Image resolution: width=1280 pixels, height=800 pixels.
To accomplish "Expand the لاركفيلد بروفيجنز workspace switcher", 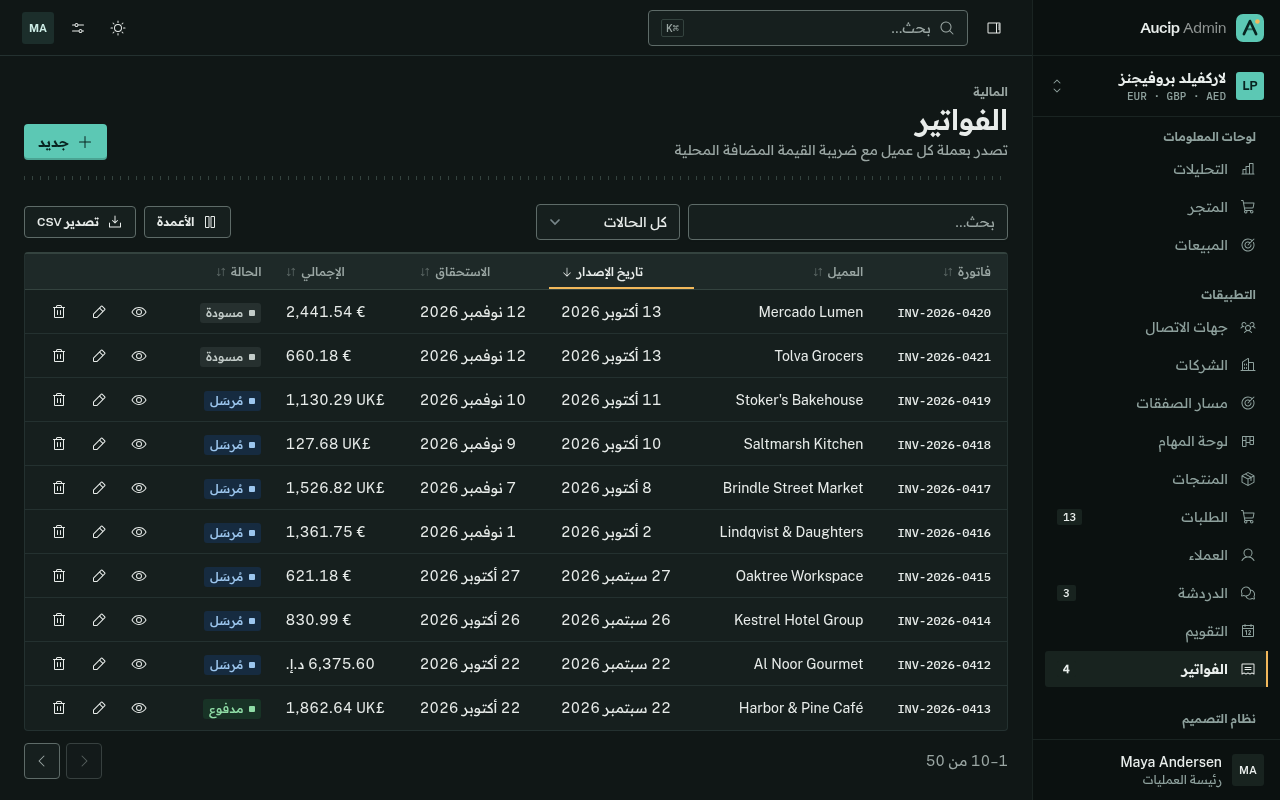I will coord(1156,86).
